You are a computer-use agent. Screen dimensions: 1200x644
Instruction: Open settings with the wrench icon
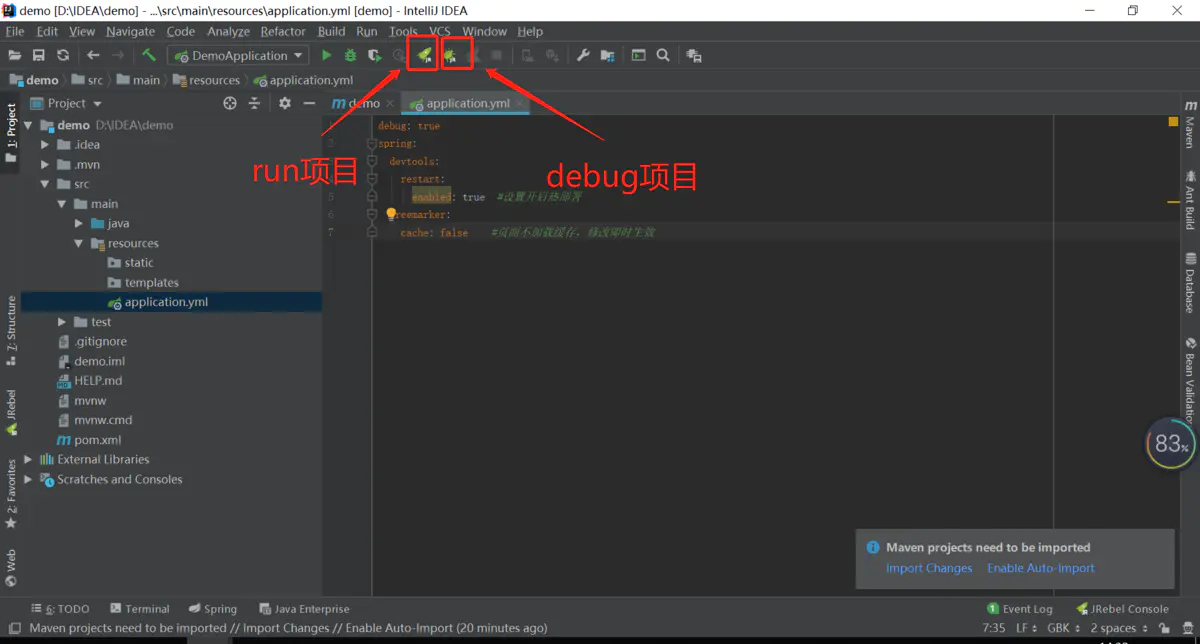click(x=583, y=56)
